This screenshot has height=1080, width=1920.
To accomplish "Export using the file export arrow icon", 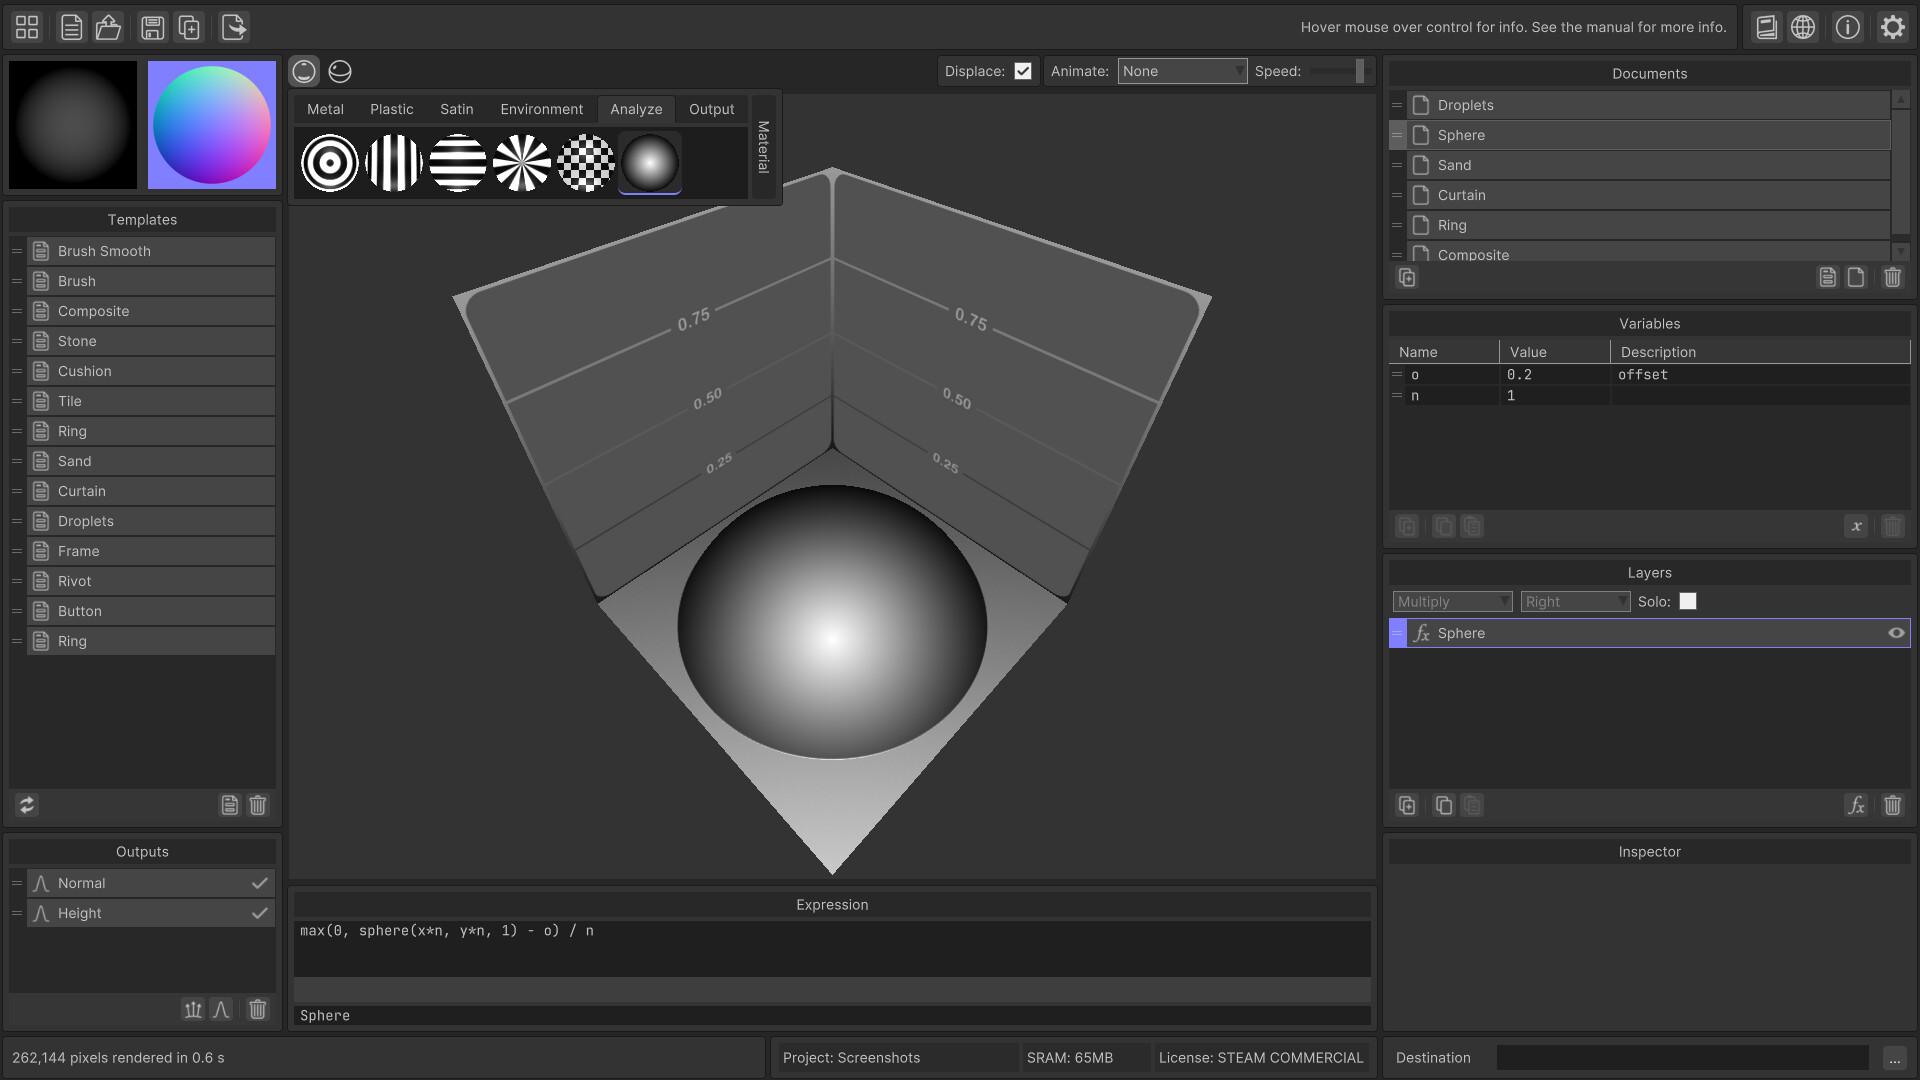I will coord(233,27).
